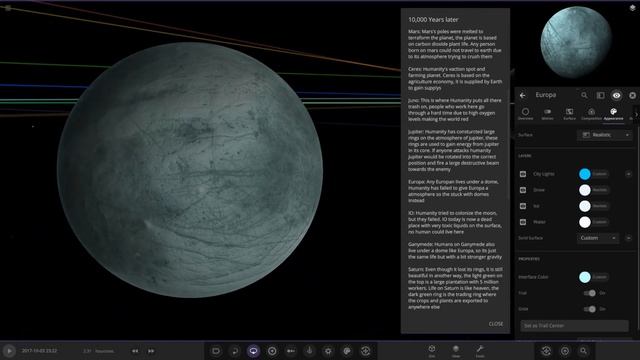640x360 pixels.
Task: Click the Europa preview thumbnail
Action: point(576,42)
